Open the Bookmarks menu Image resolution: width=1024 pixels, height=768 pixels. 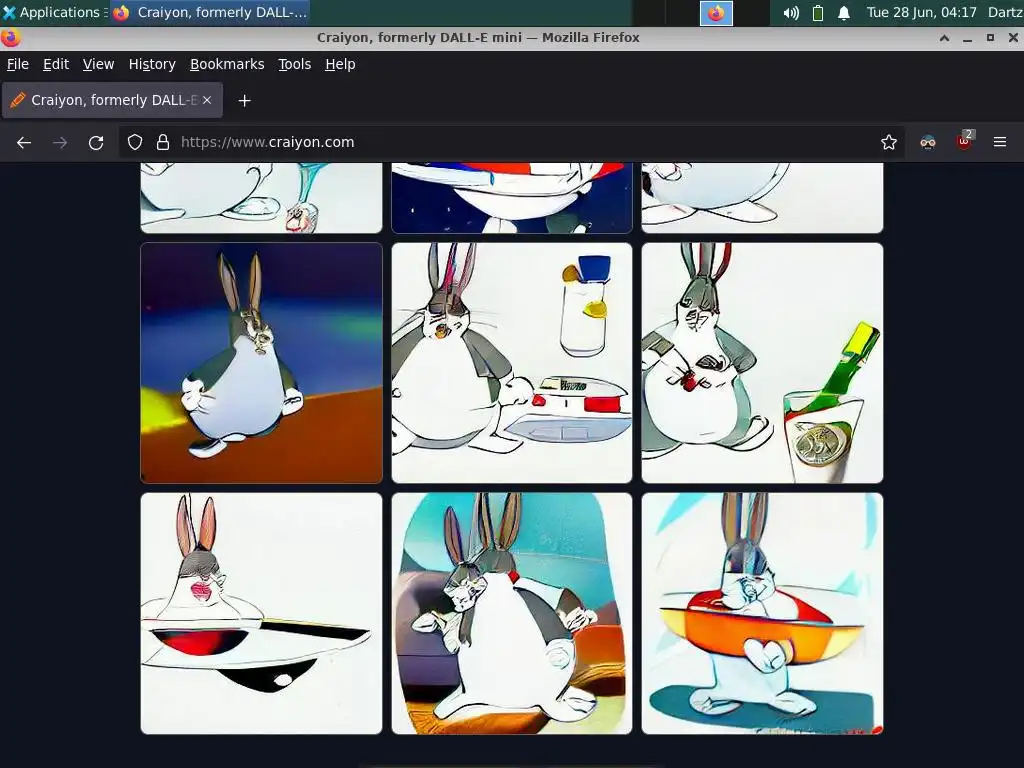point(227,64)
